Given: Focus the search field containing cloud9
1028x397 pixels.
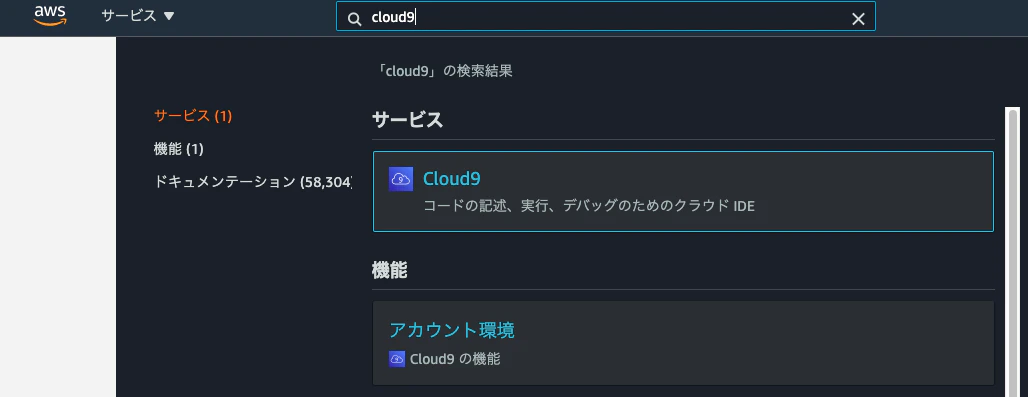Looking at the screenshot, I should 605,17.
